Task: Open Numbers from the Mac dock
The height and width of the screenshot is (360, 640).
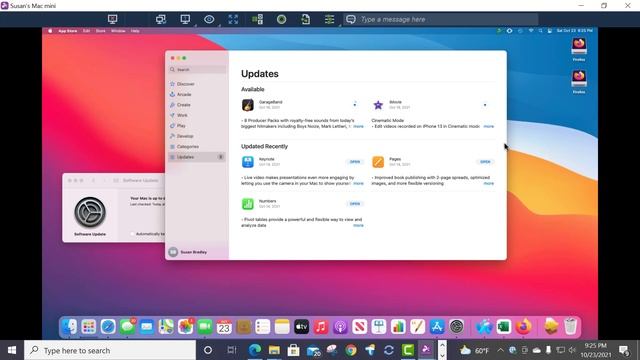Action: tap(398, 327)
